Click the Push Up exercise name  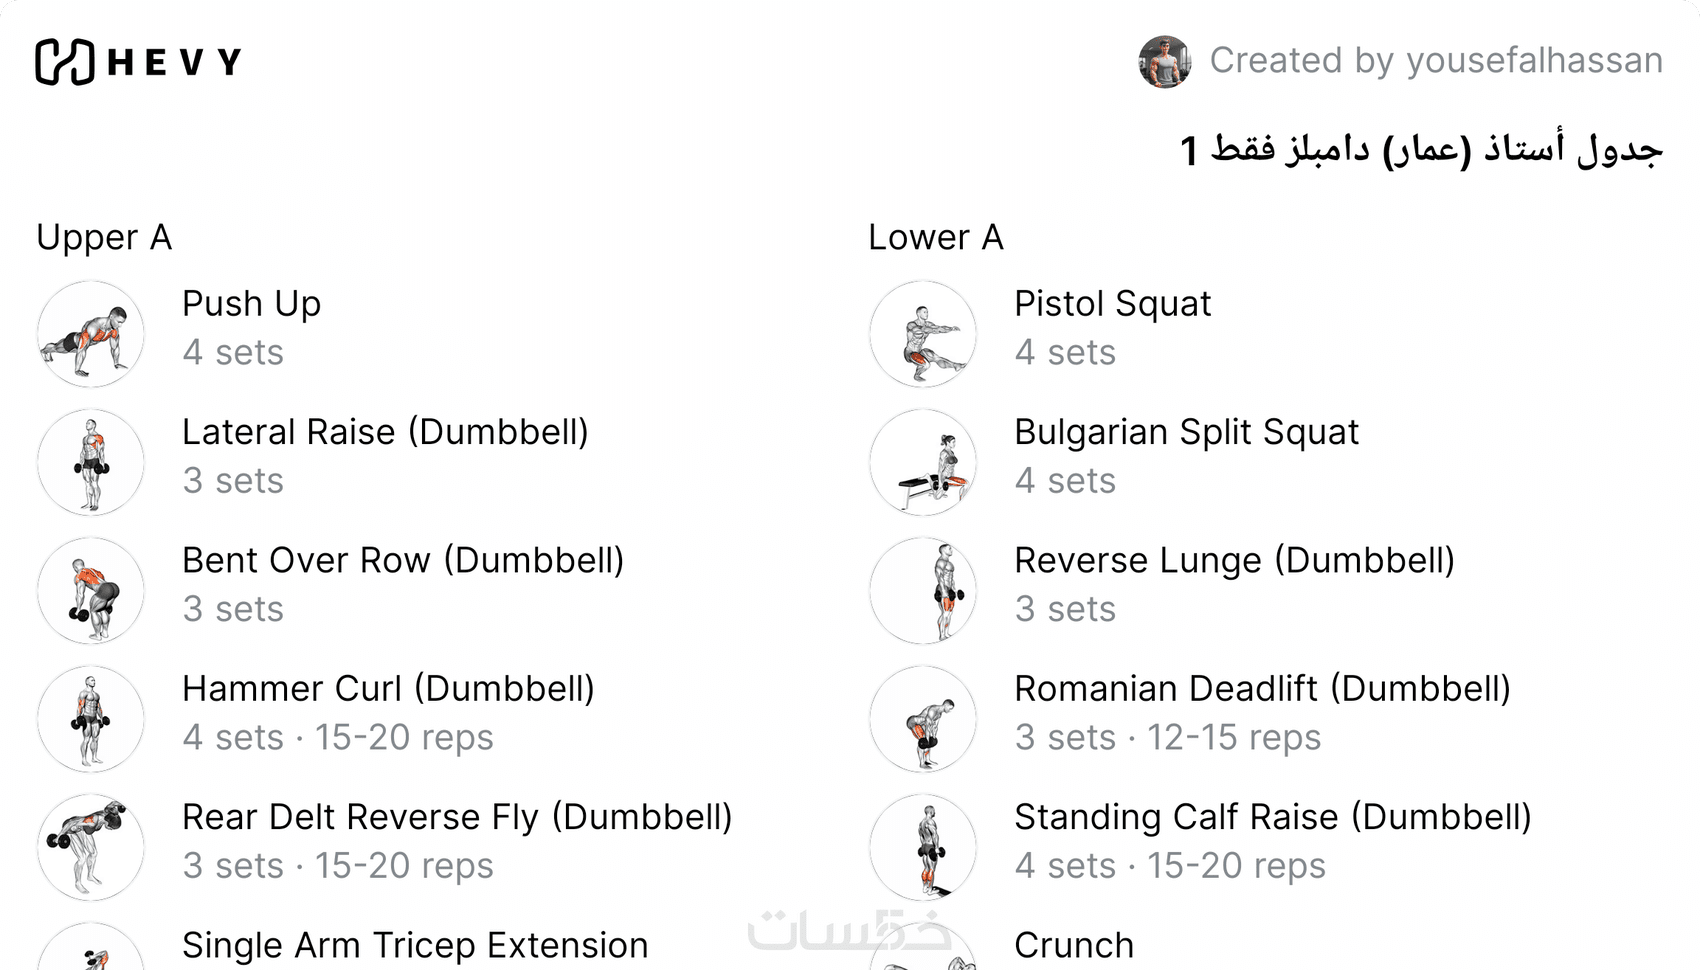pos(251,304)
